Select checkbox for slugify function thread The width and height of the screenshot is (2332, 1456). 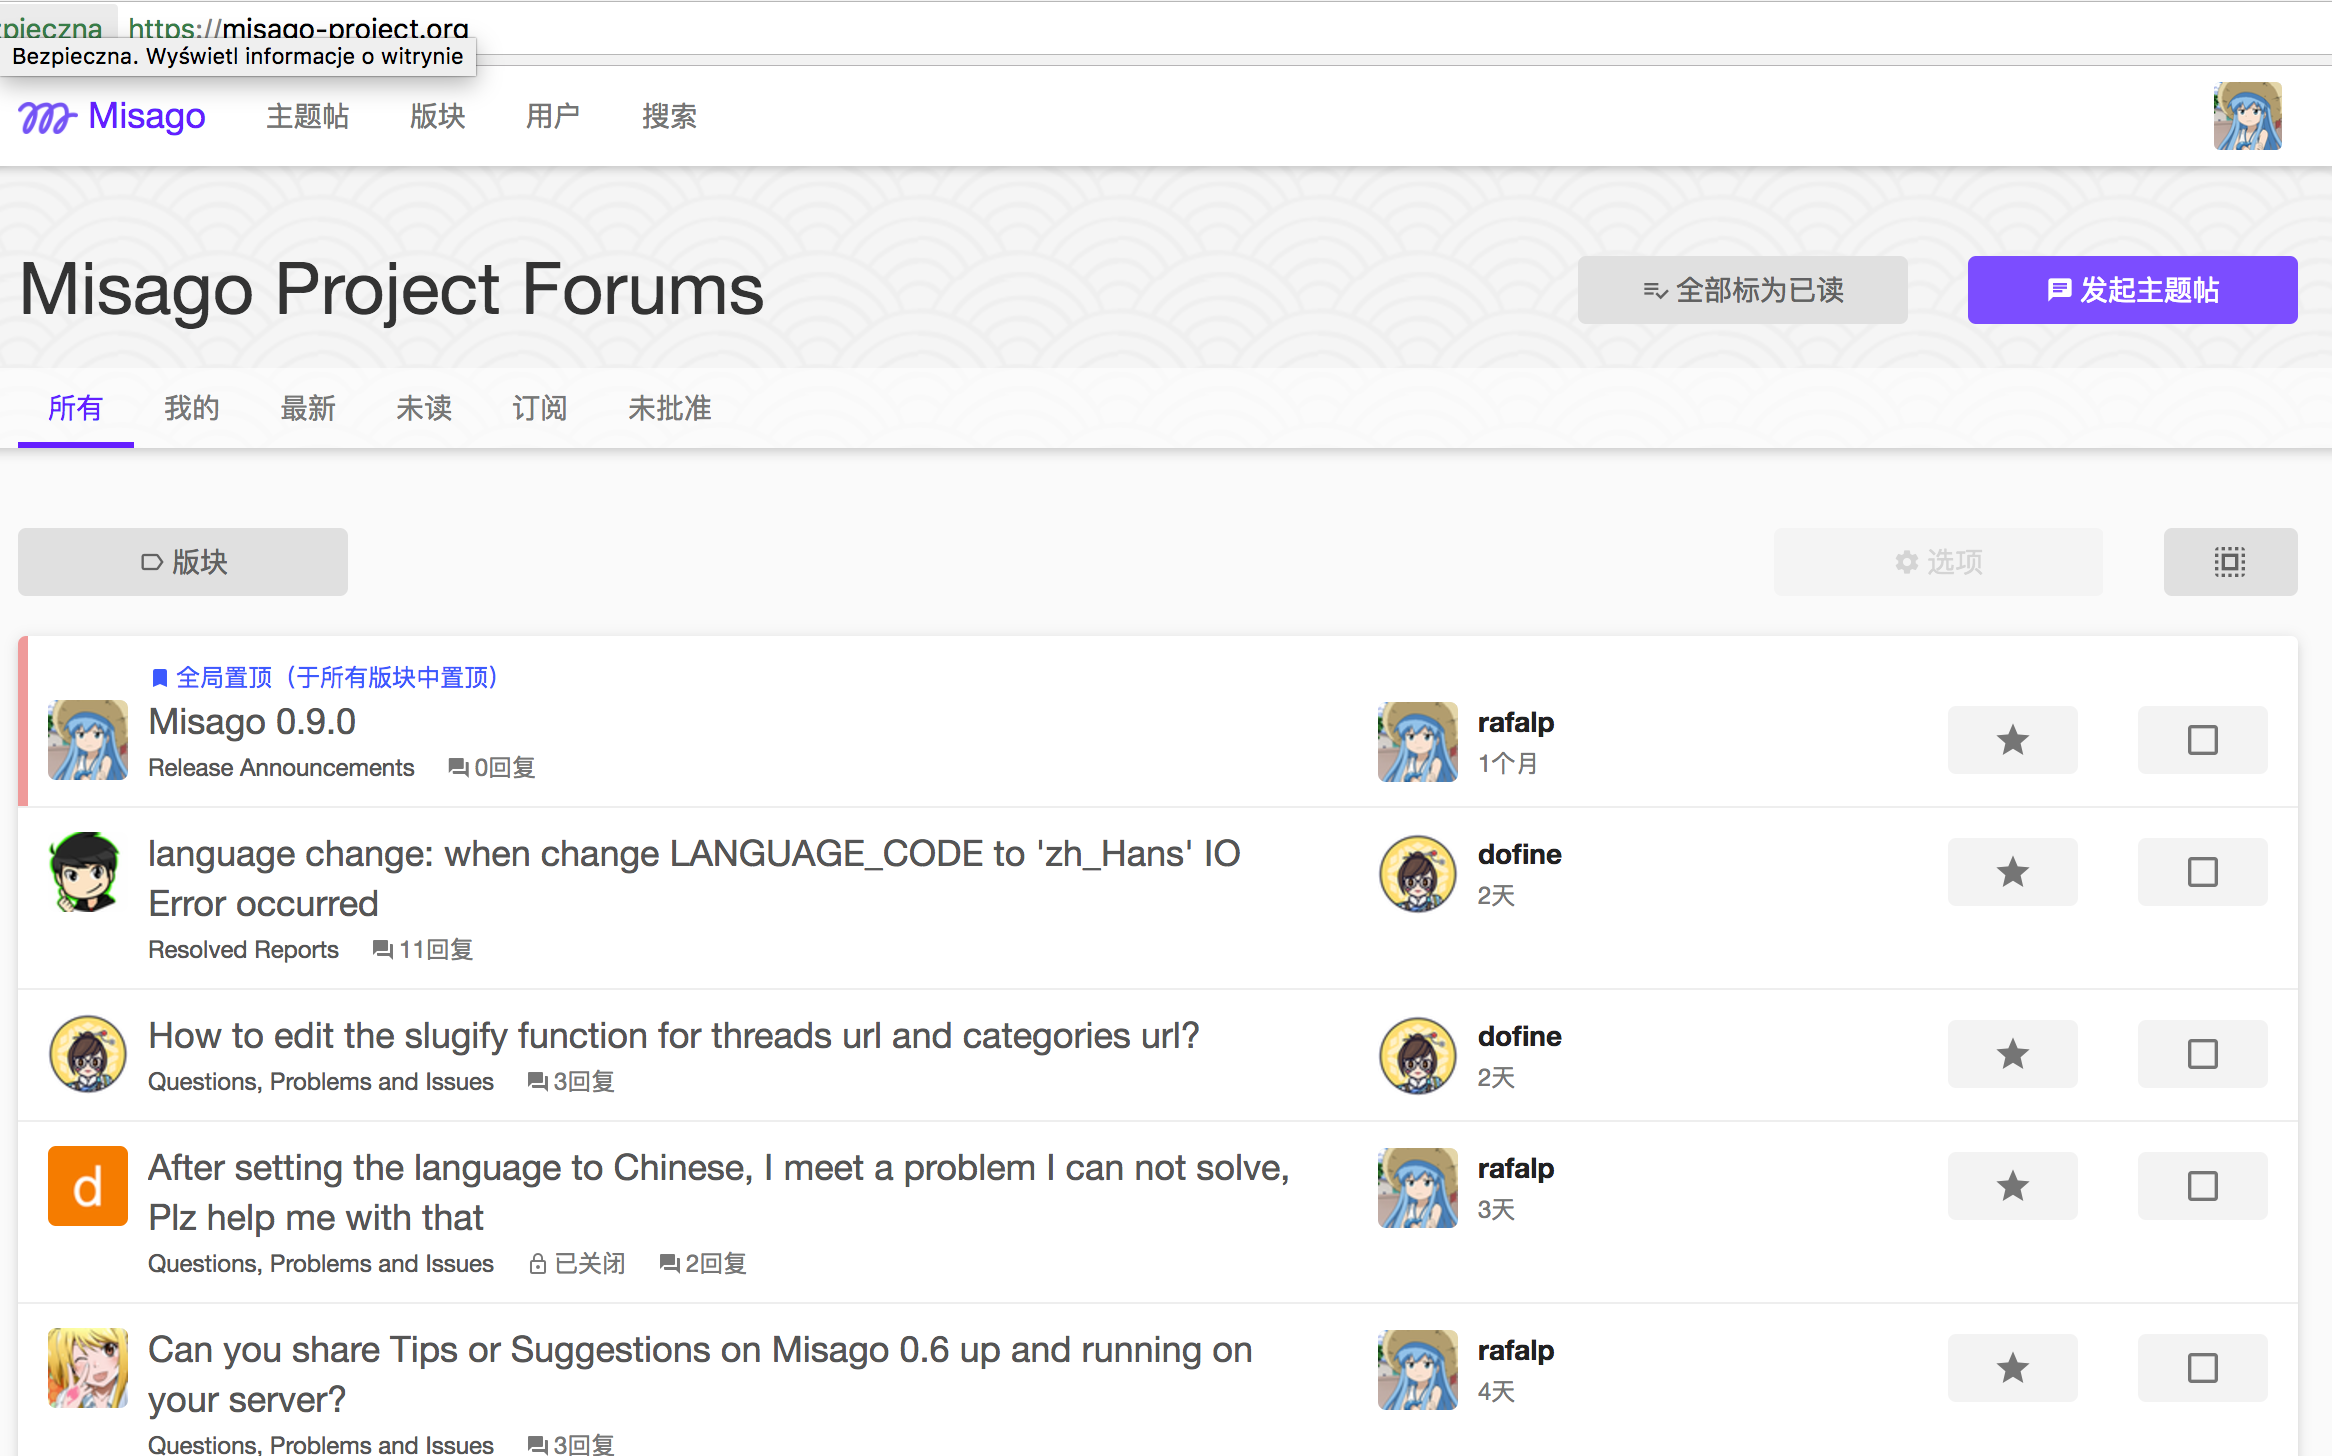pyautogui.click(x=2202, y=1054)
